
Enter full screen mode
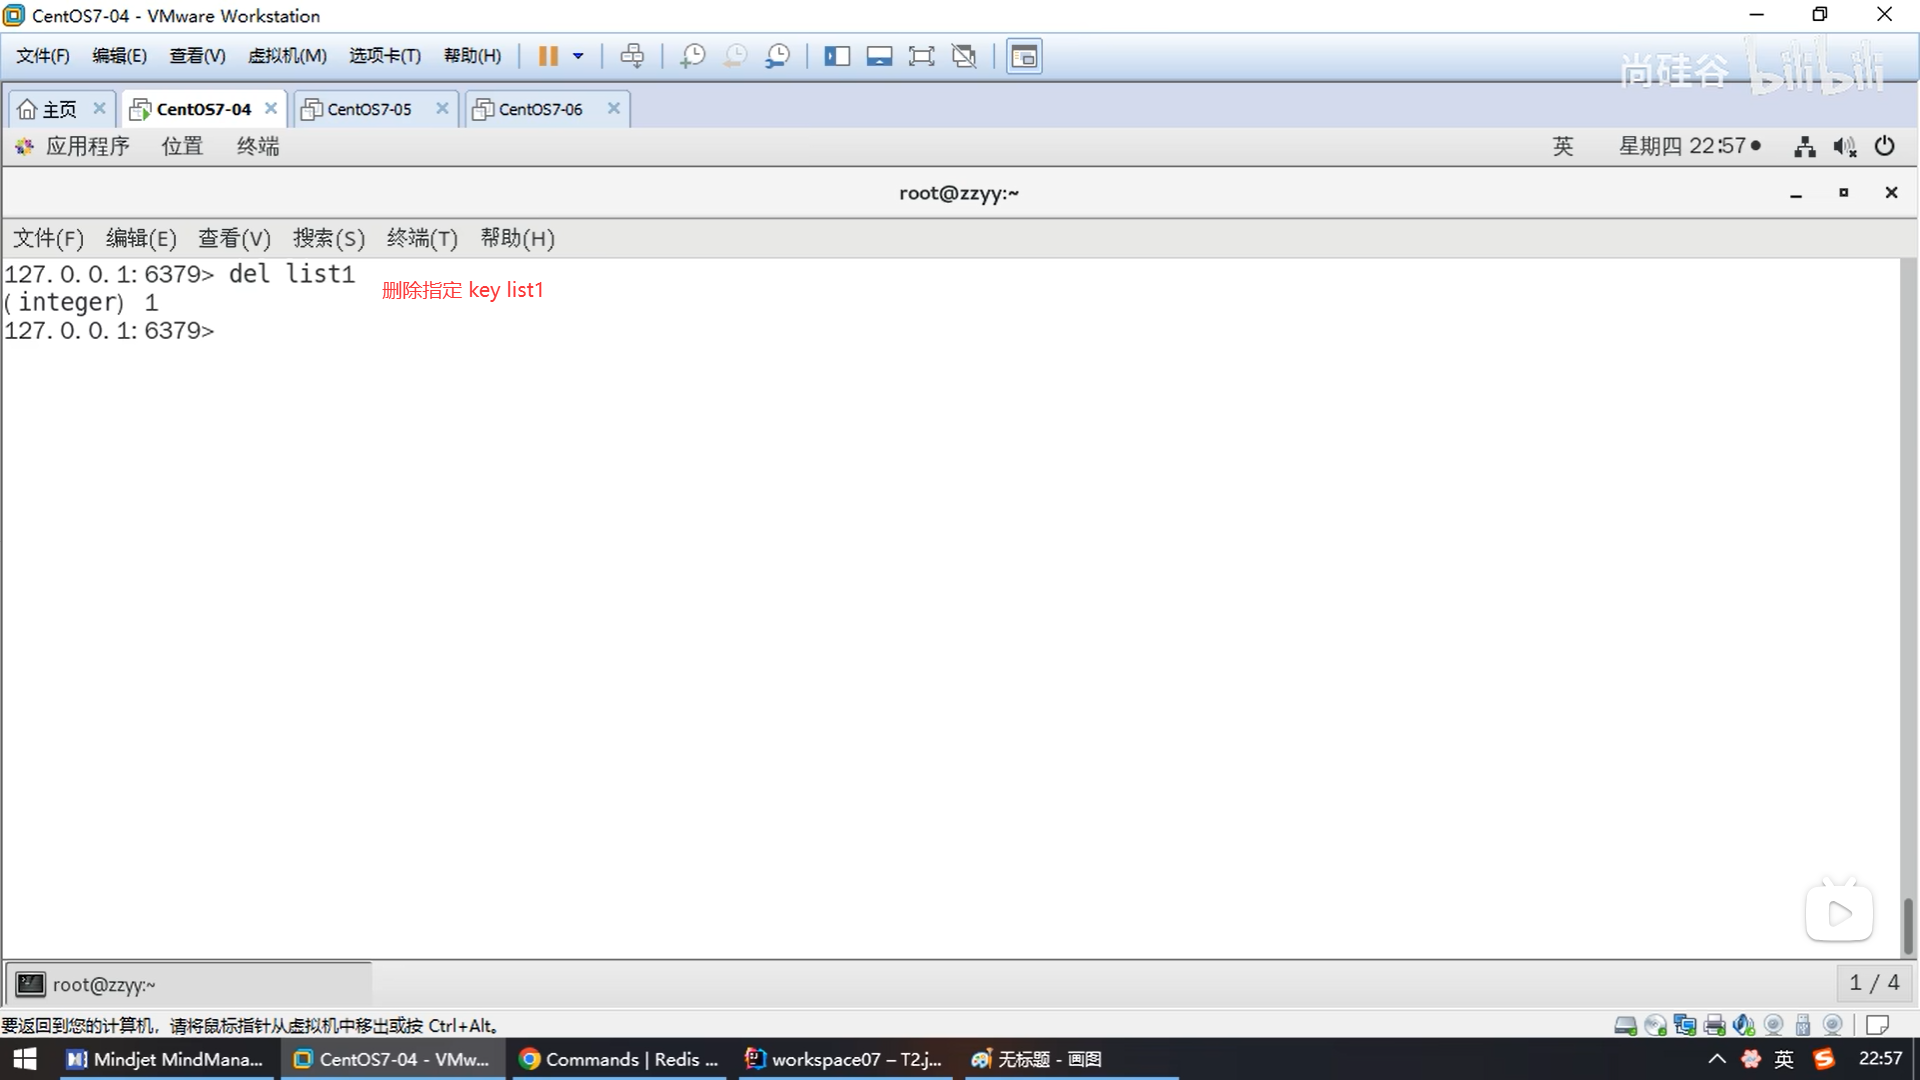point(921,56)
